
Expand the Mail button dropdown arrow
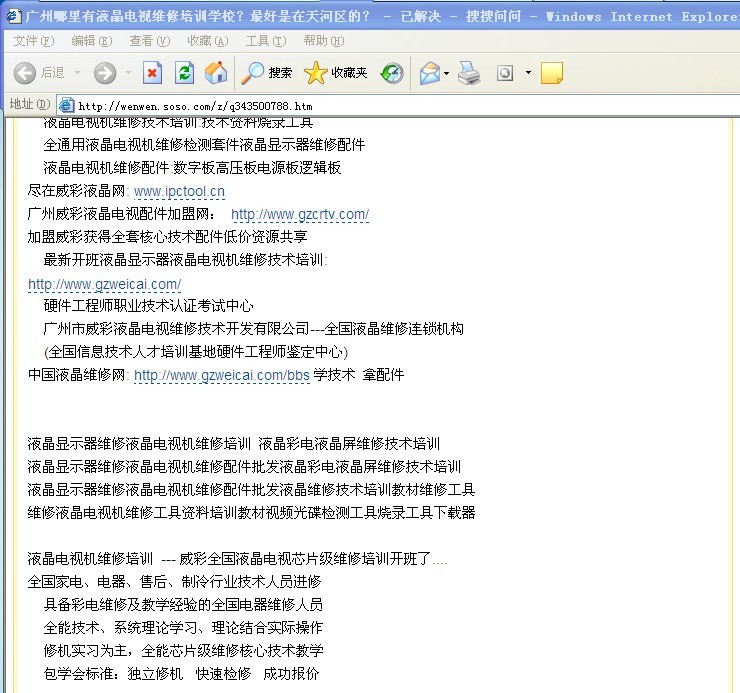click(447, 72)
